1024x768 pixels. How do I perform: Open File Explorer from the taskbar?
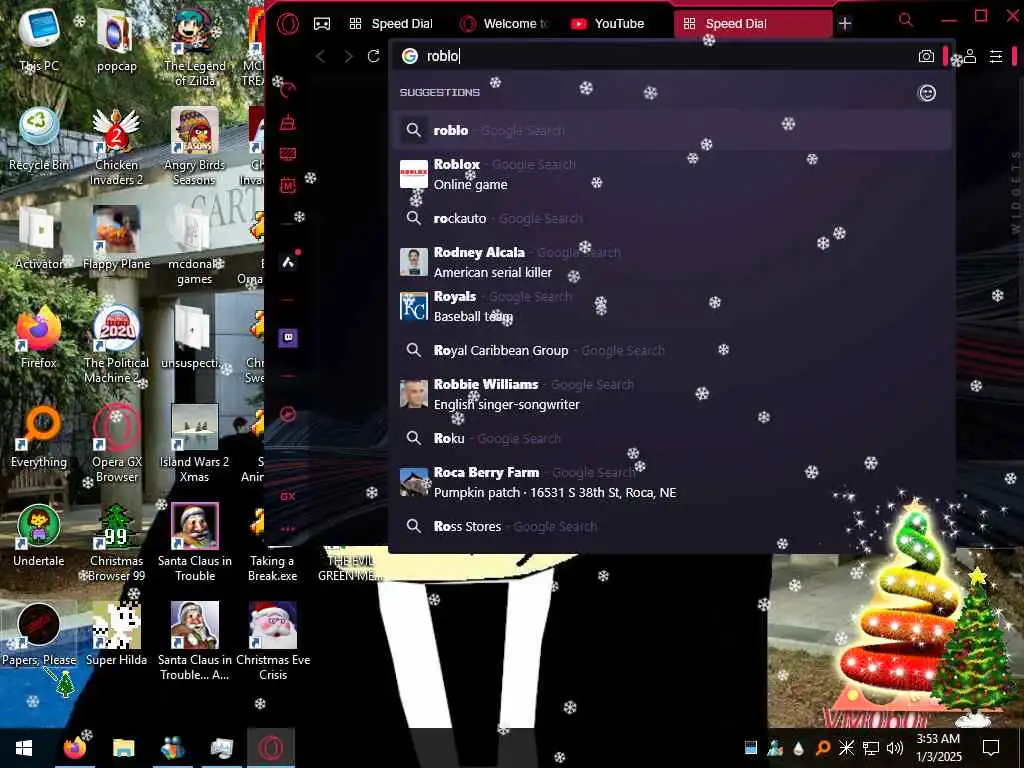click(123, 748)
